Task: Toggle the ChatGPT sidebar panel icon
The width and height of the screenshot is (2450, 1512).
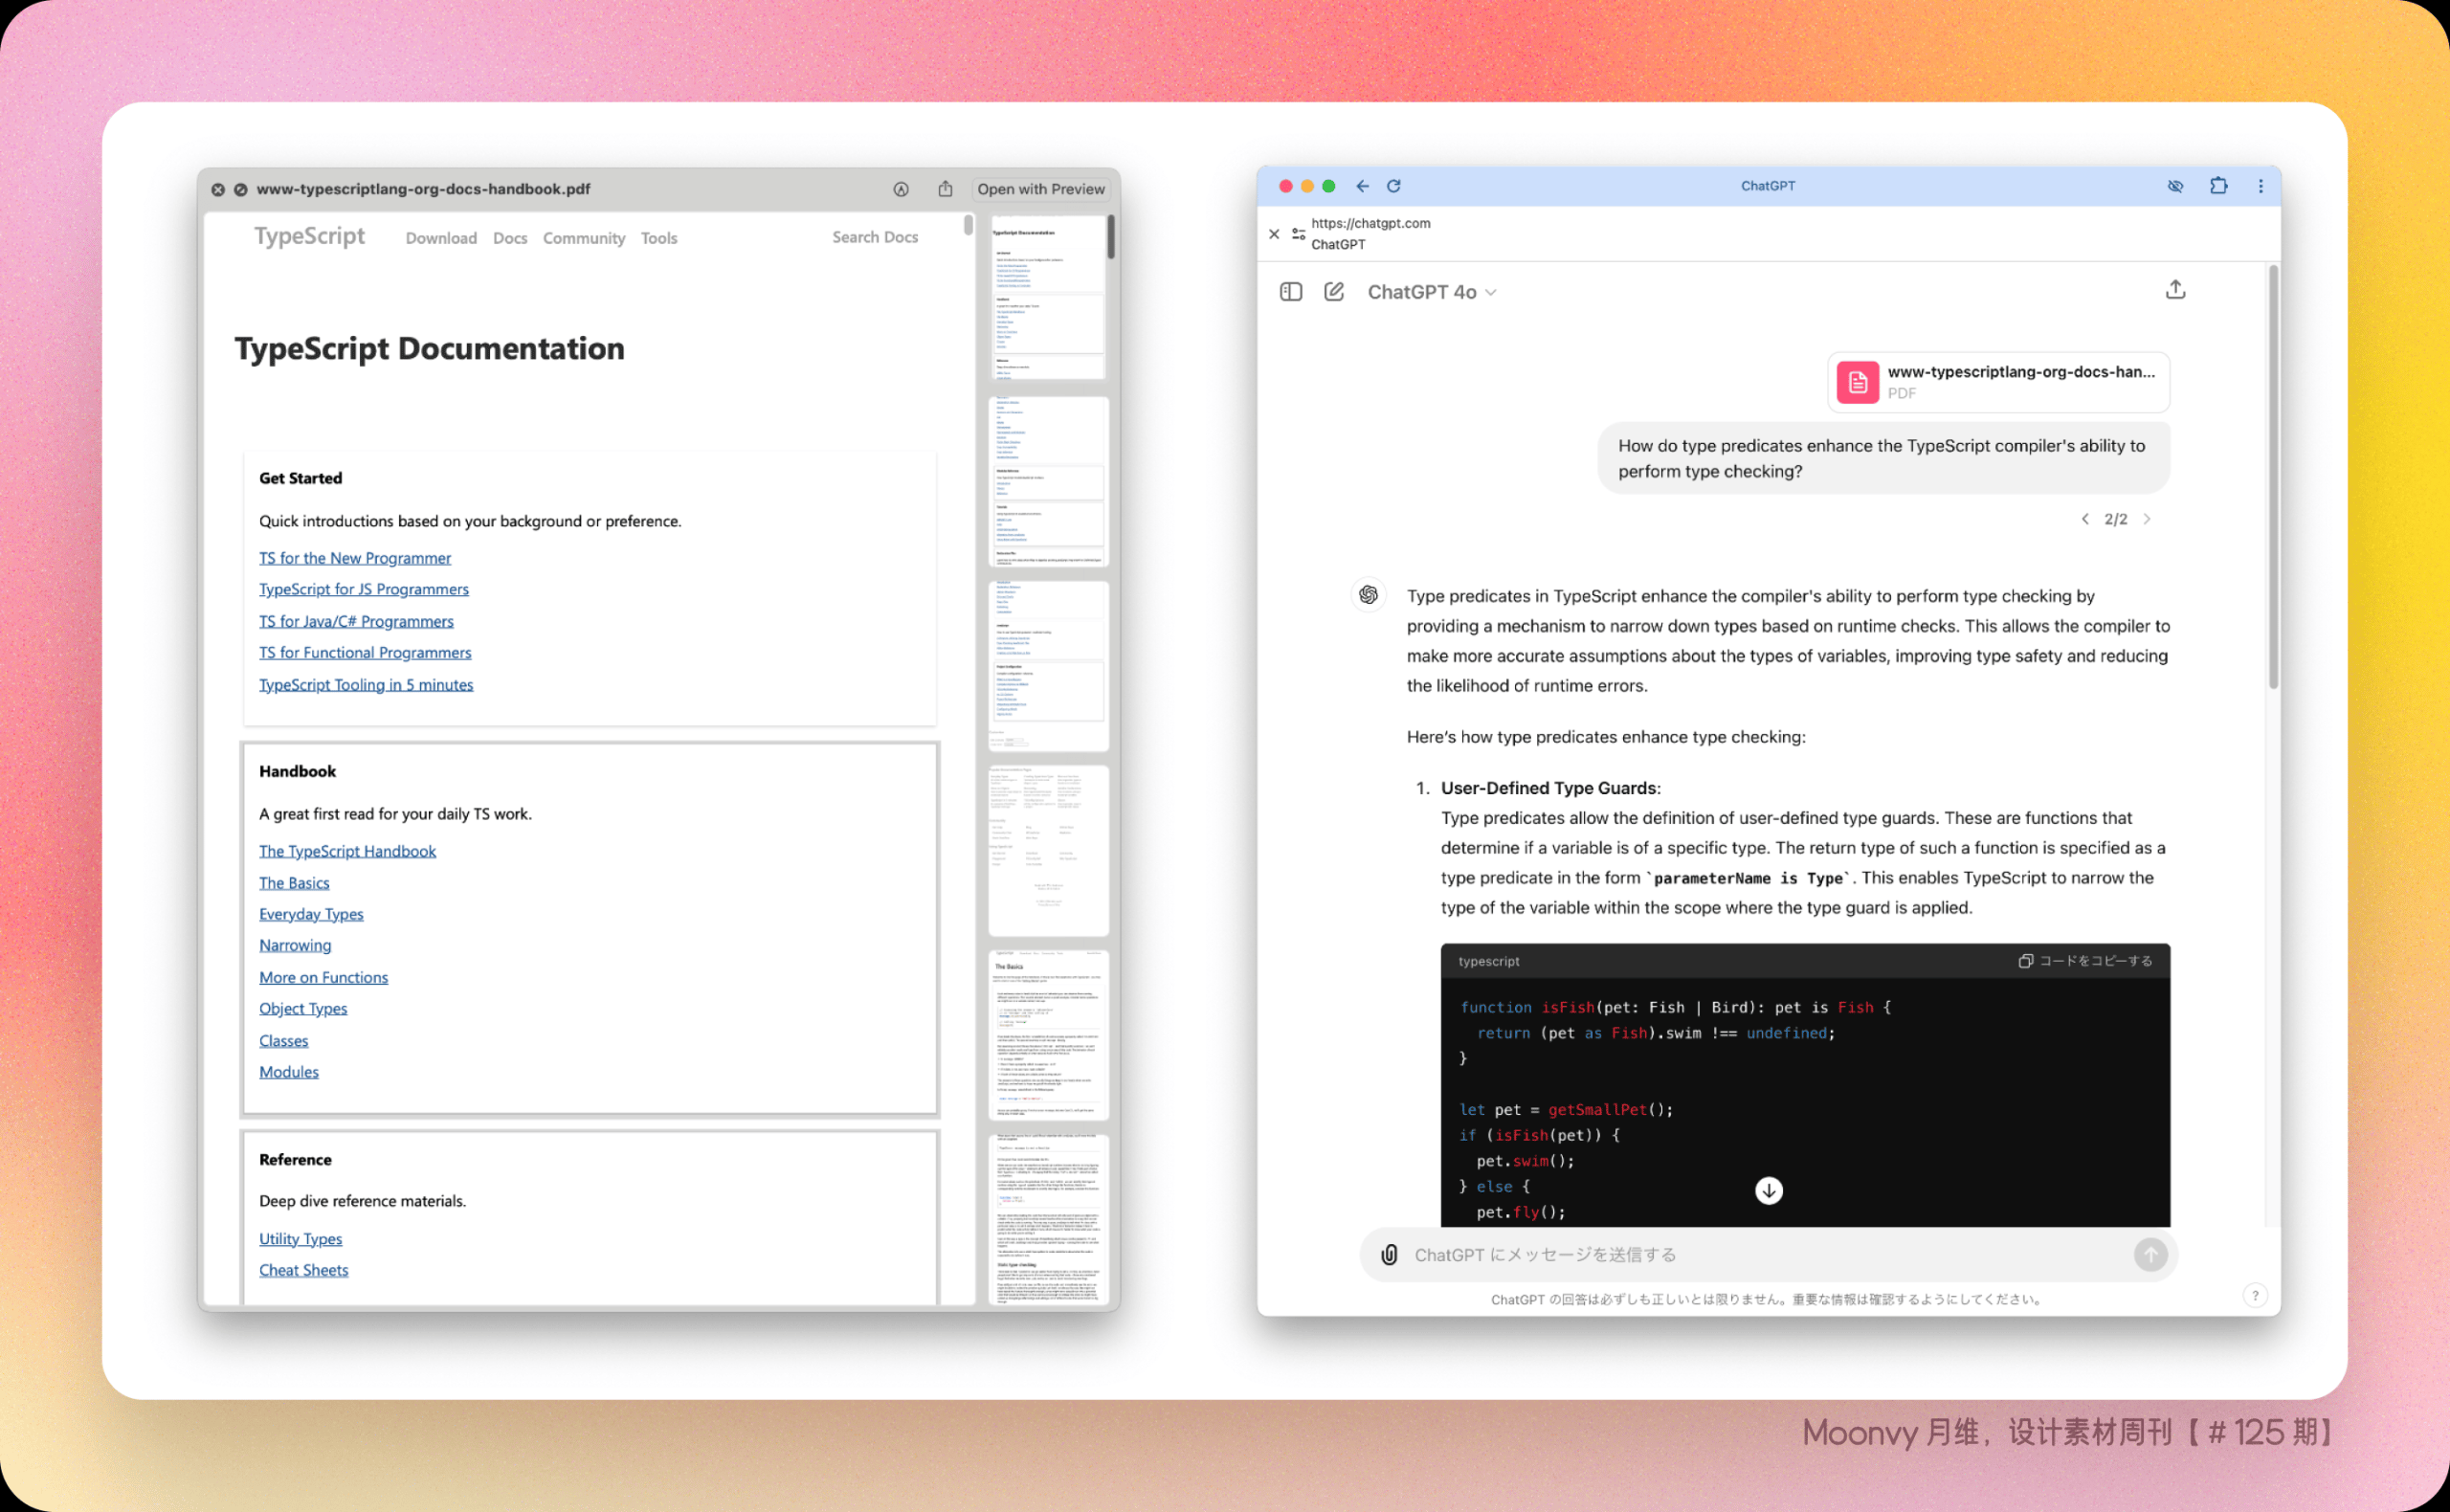Action: [x=1290, y=292]
